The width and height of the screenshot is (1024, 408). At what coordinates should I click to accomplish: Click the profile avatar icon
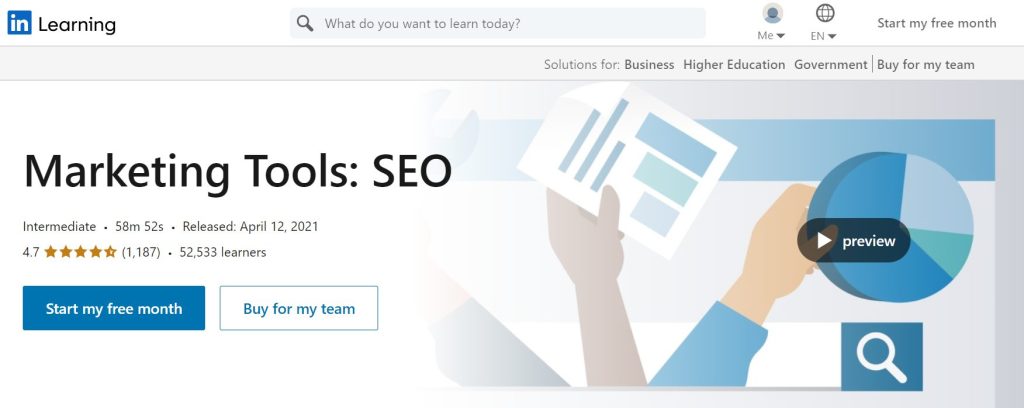click(x=772, y=14)
